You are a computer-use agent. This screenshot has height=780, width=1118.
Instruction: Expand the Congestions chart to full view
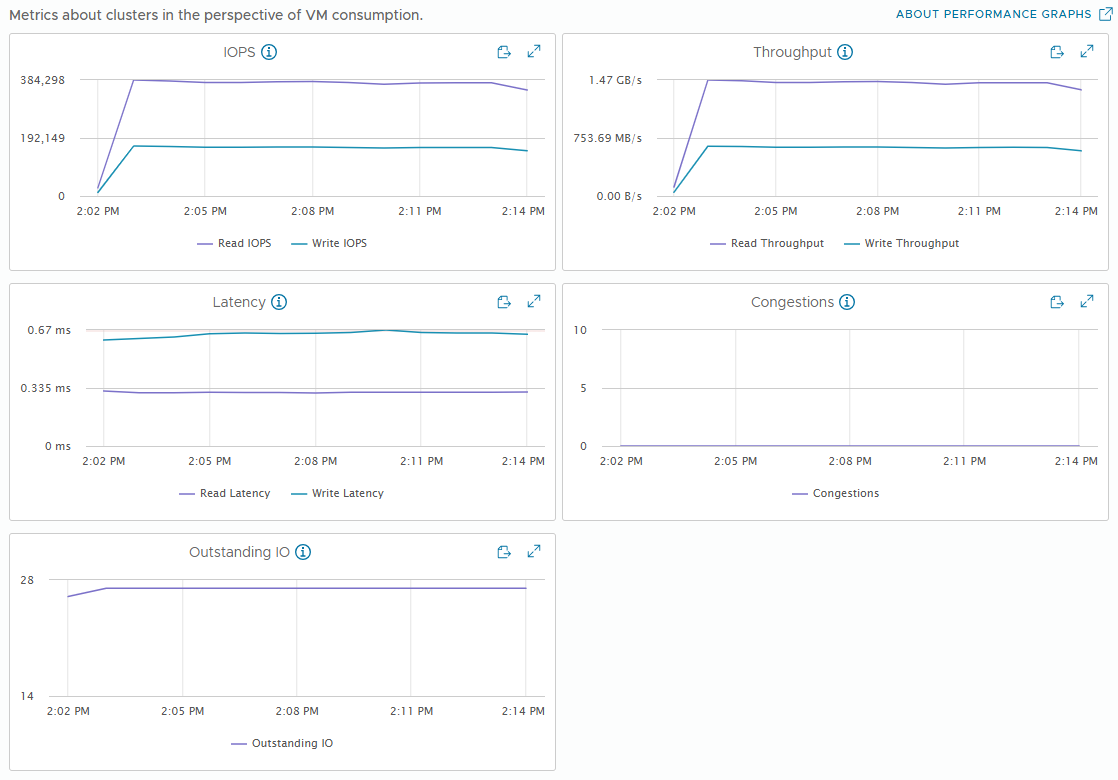1087,302
